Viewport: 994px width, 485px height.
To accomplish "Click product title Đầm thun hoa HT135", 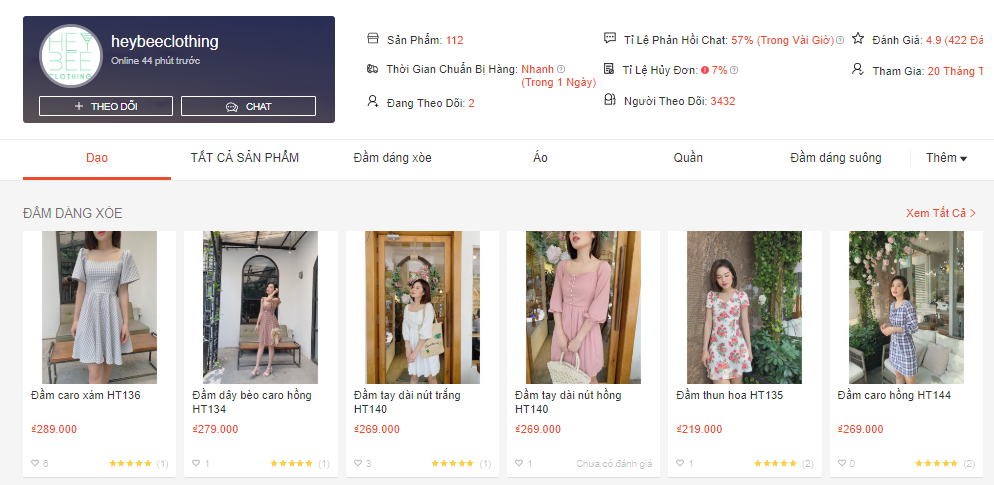I will tap(730, 396).
